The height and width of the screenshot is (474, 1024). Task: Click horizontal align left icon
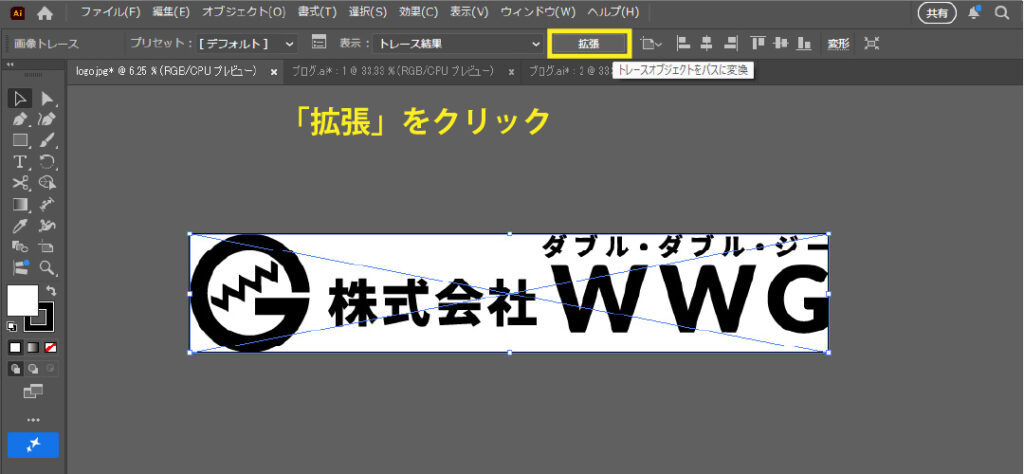pyautogui.click(x=684, y=44)
